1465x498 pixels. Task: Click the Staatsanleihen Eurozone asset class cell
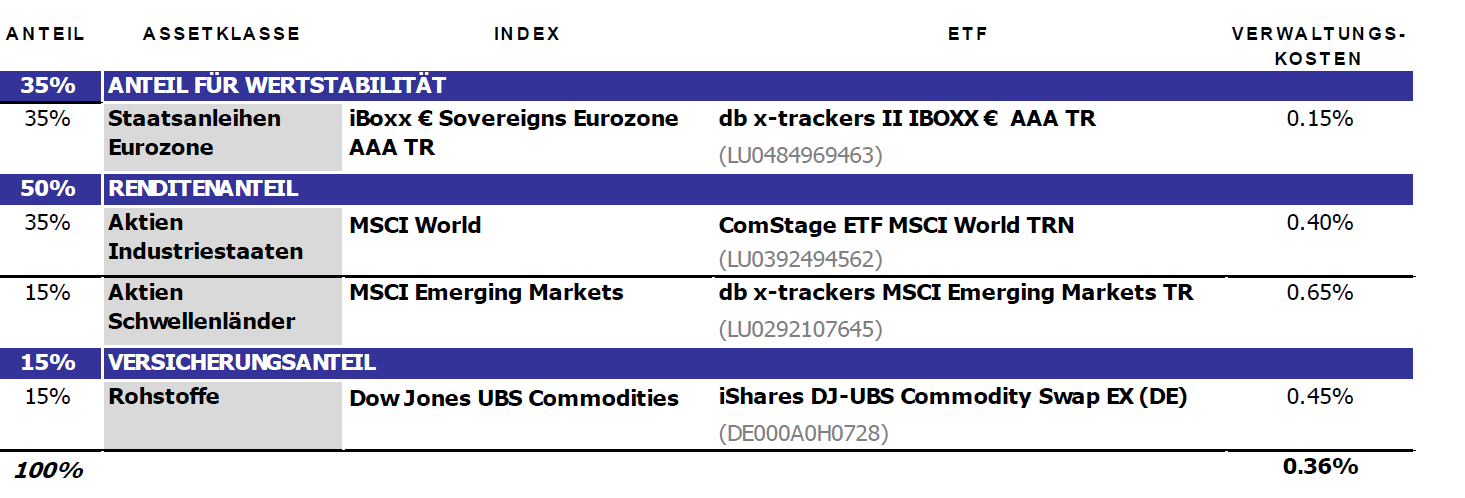pos(194,133)
